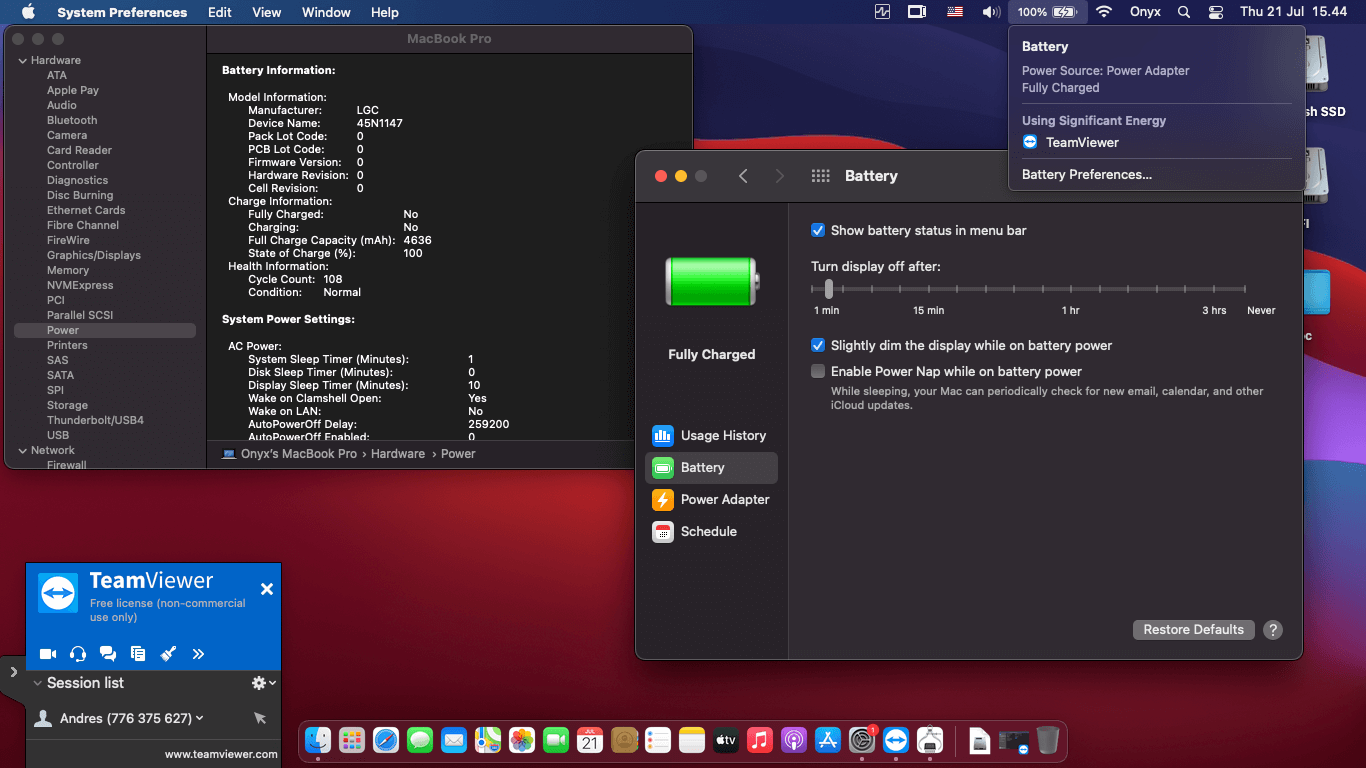The width and height of the screenshot is (1366, 768).
Task: Open the Help menu
Action: coord(384,12)
